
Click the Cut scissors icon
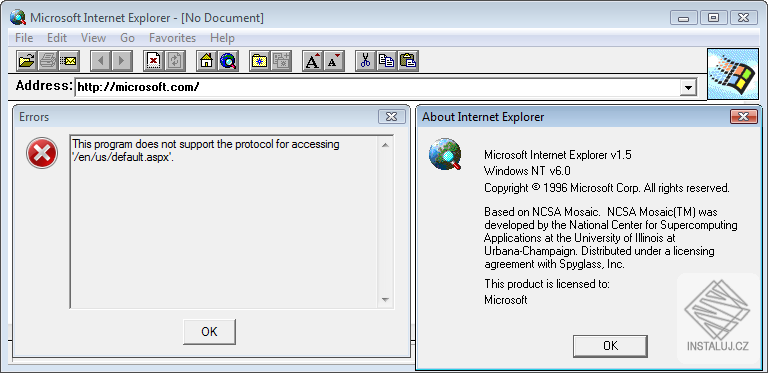(365, 61)
